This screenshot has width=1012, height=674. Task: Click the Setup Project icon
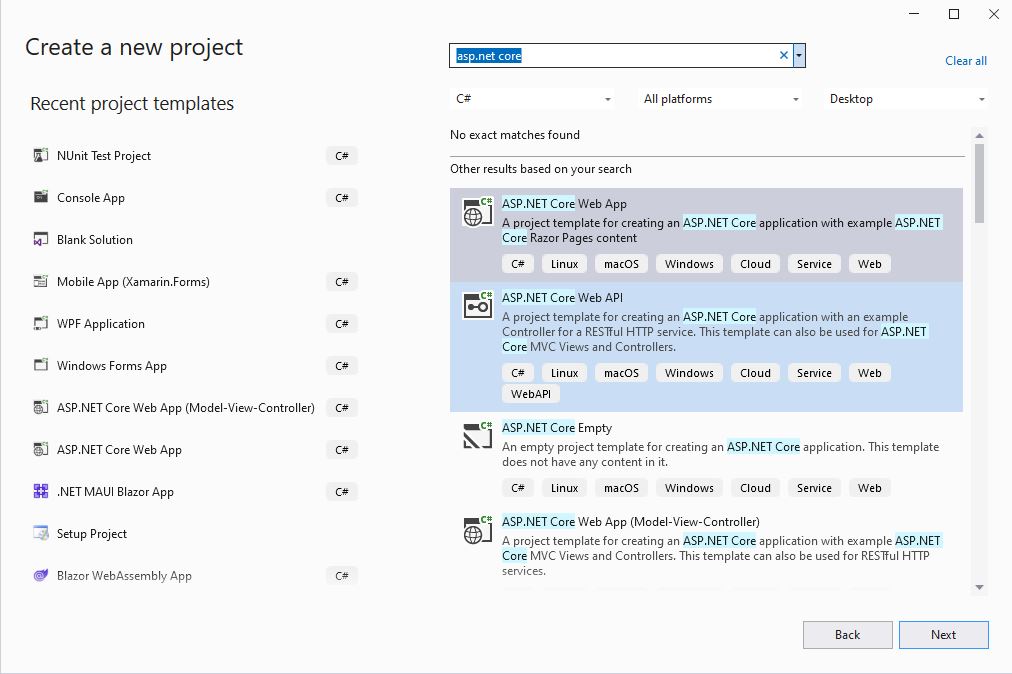(41, 533)
